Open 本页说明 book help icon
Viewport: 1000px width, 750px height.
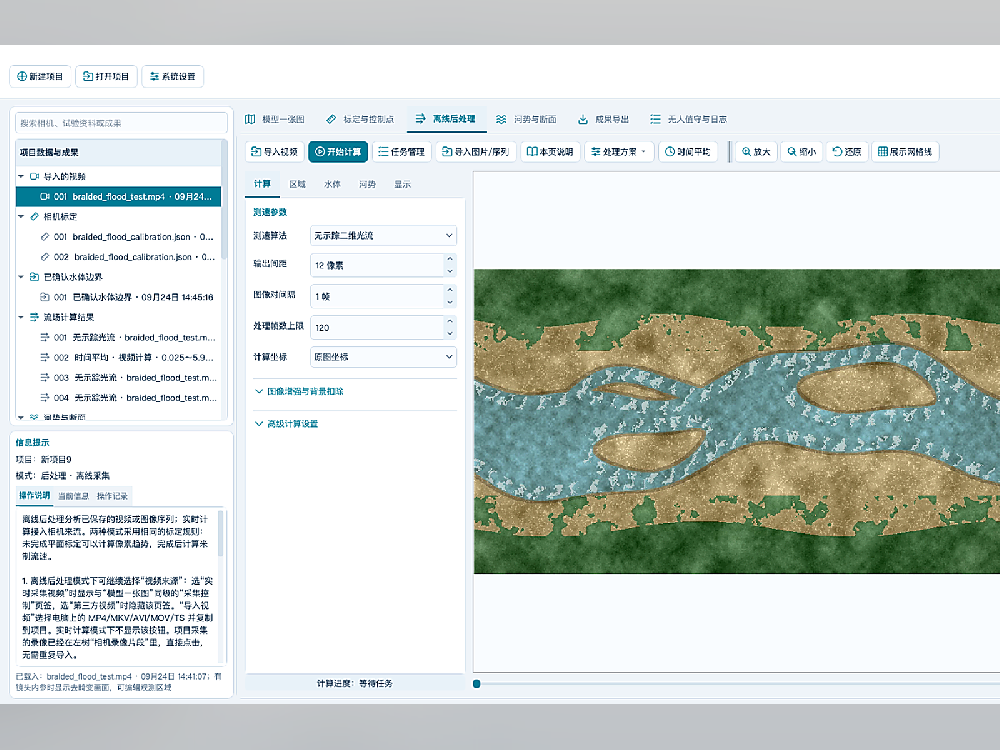[x=550, y=152]
